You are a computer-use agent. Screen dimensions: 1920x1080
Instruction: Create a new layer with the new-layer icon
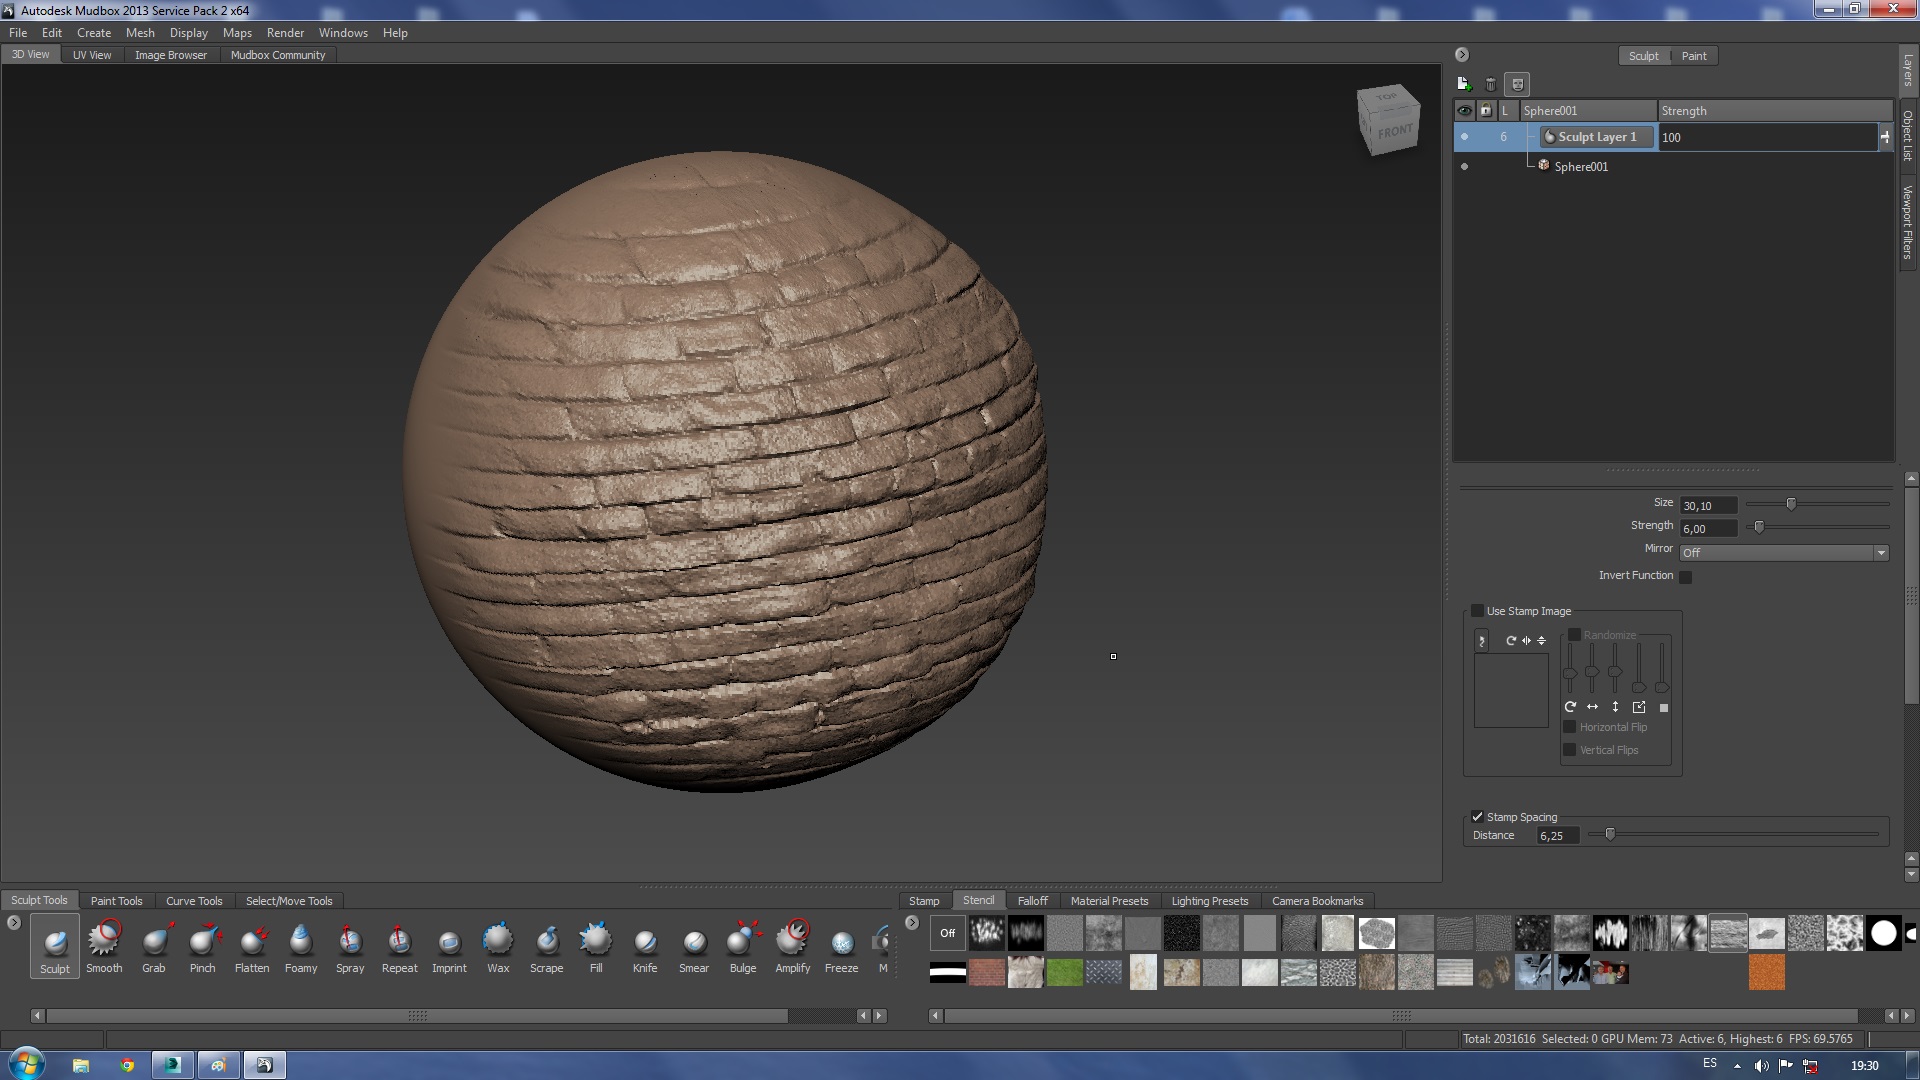coord(1464,85)
